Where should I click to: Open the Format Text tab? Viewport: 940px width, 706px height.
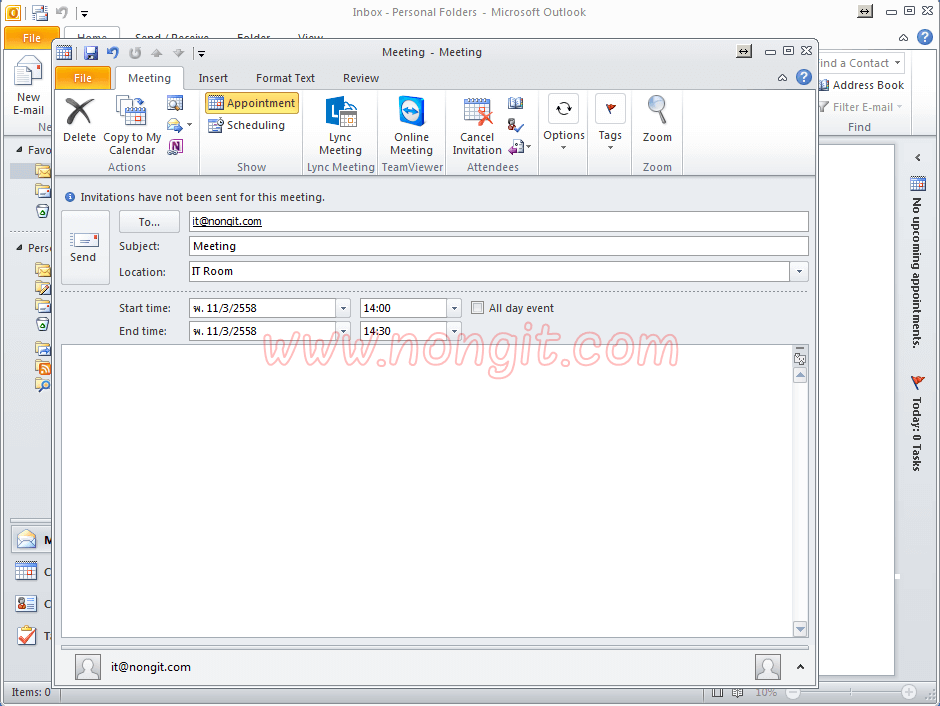tap(285, 78)
